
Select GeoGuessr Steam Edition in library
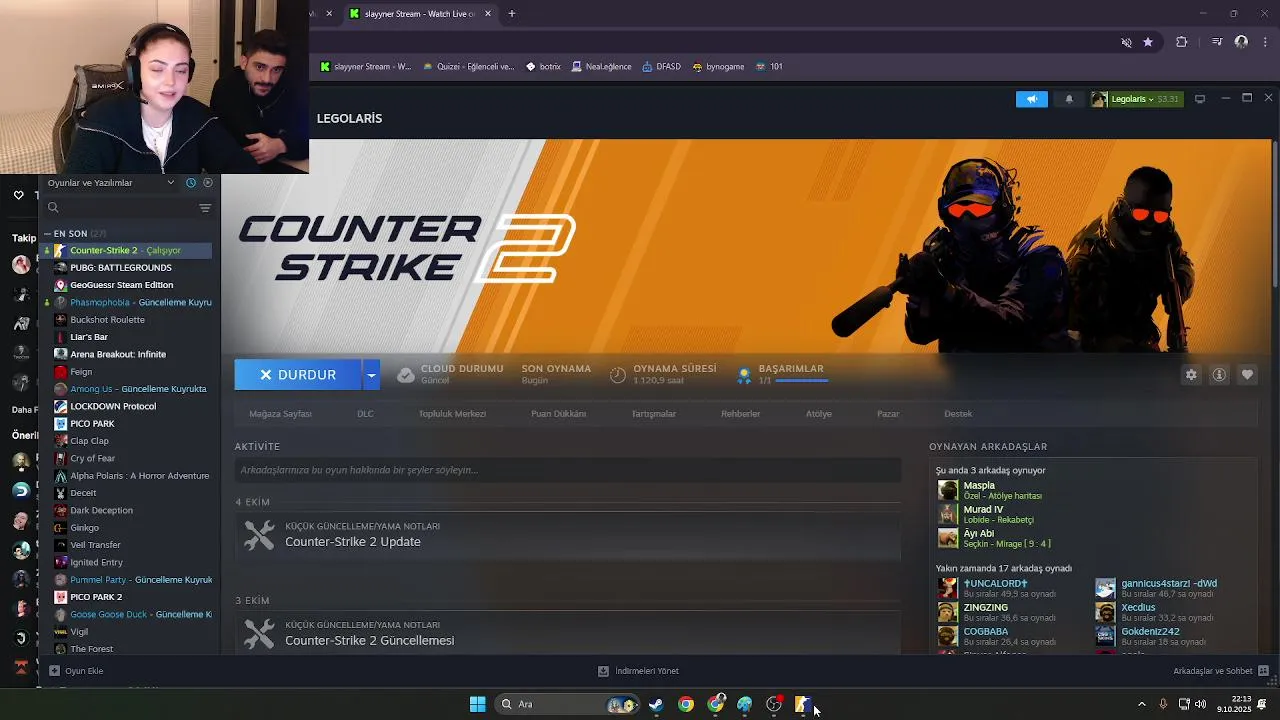coord(126,285)
